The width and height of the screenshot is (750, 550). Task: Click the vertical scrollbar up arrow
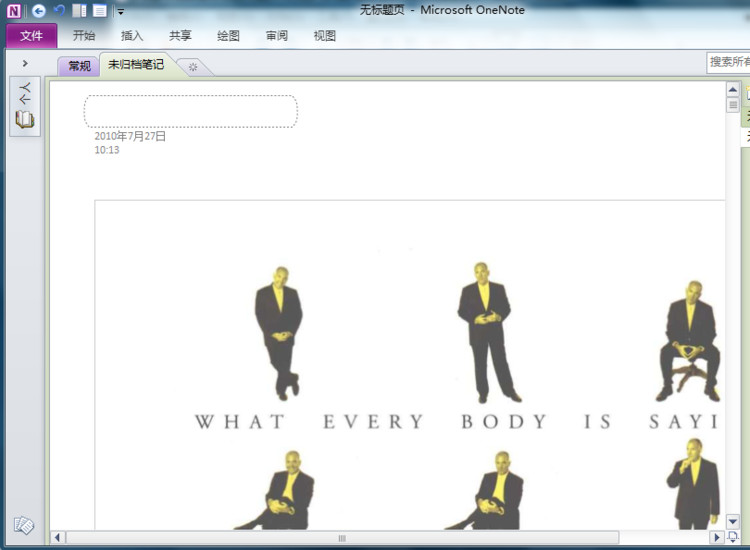click(732, 90)
